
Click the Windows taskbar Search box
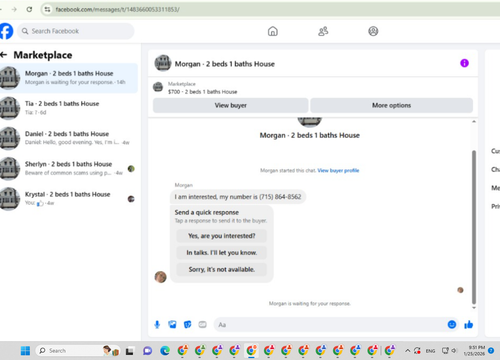point(77,351)
